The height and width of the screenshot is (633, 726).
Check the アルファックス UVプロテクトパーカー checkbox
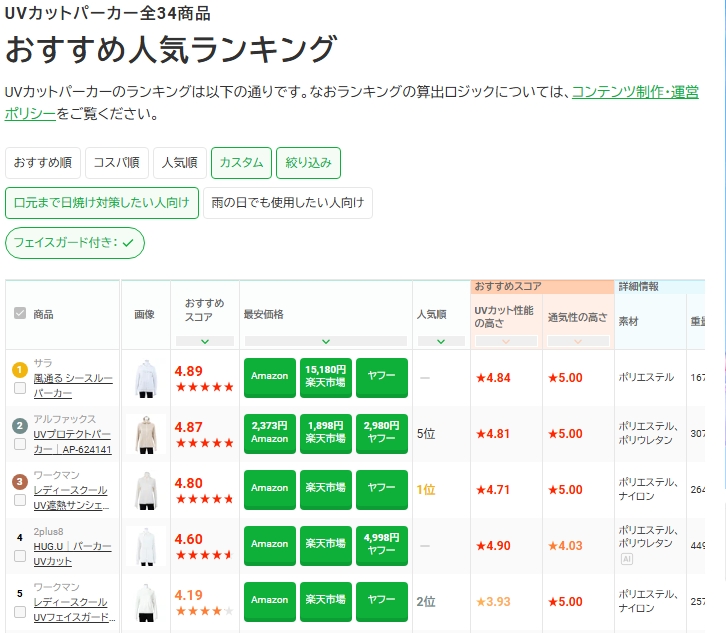coord(20,444)
